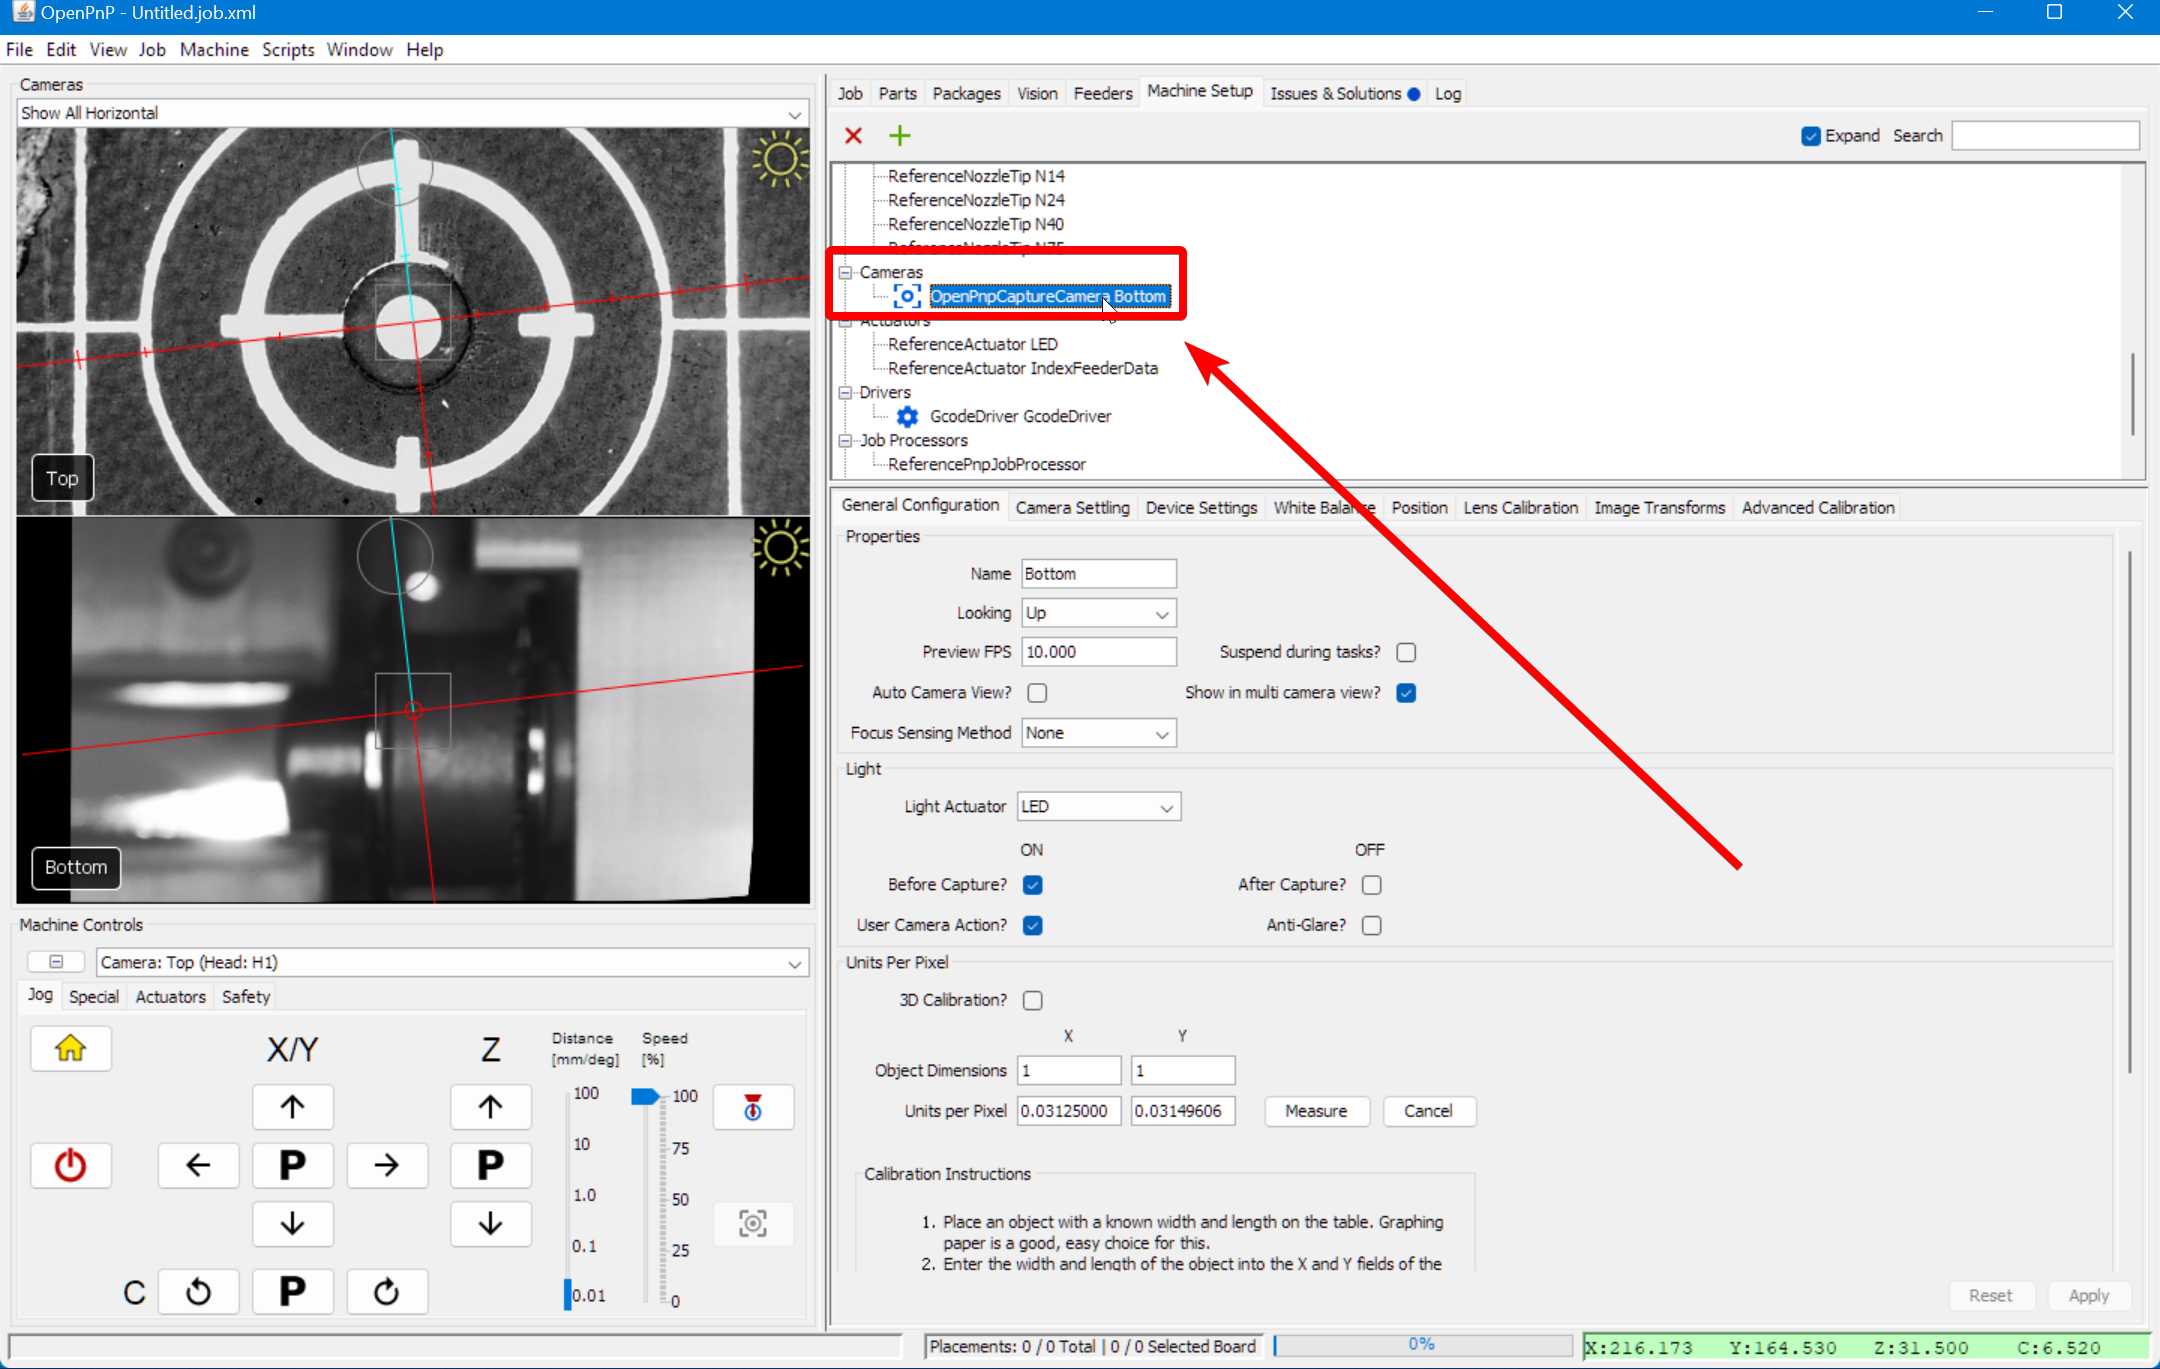The image size is (2160, 1369).
Task: Click the Speed slider handle
Action: [645, 1097]
